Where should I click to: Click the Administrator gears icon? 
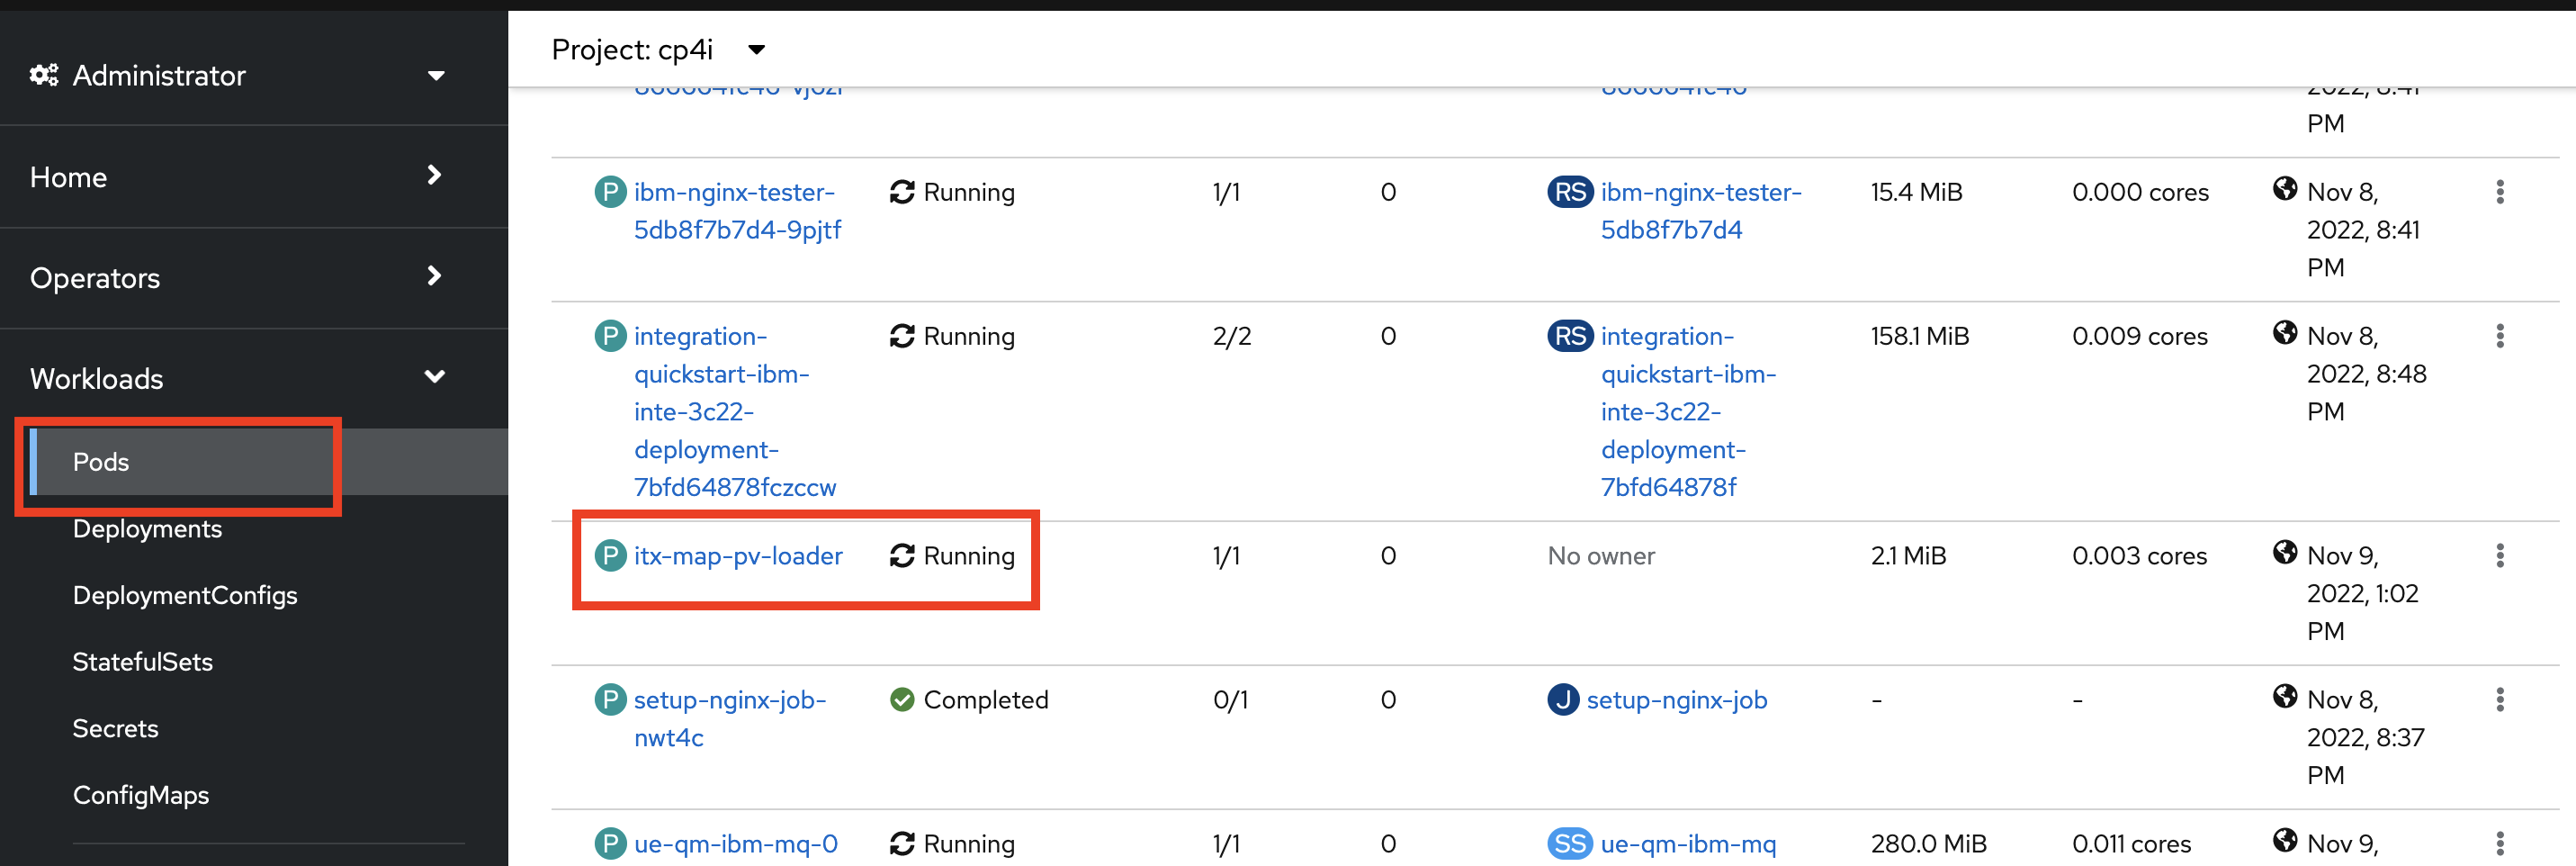pos(44,75)
